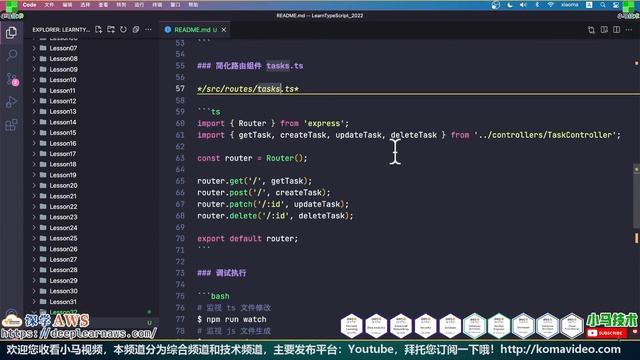Click the editor vertical scrollbar thumb
This screenshot has height=360, width=640.
click(636, 196)
